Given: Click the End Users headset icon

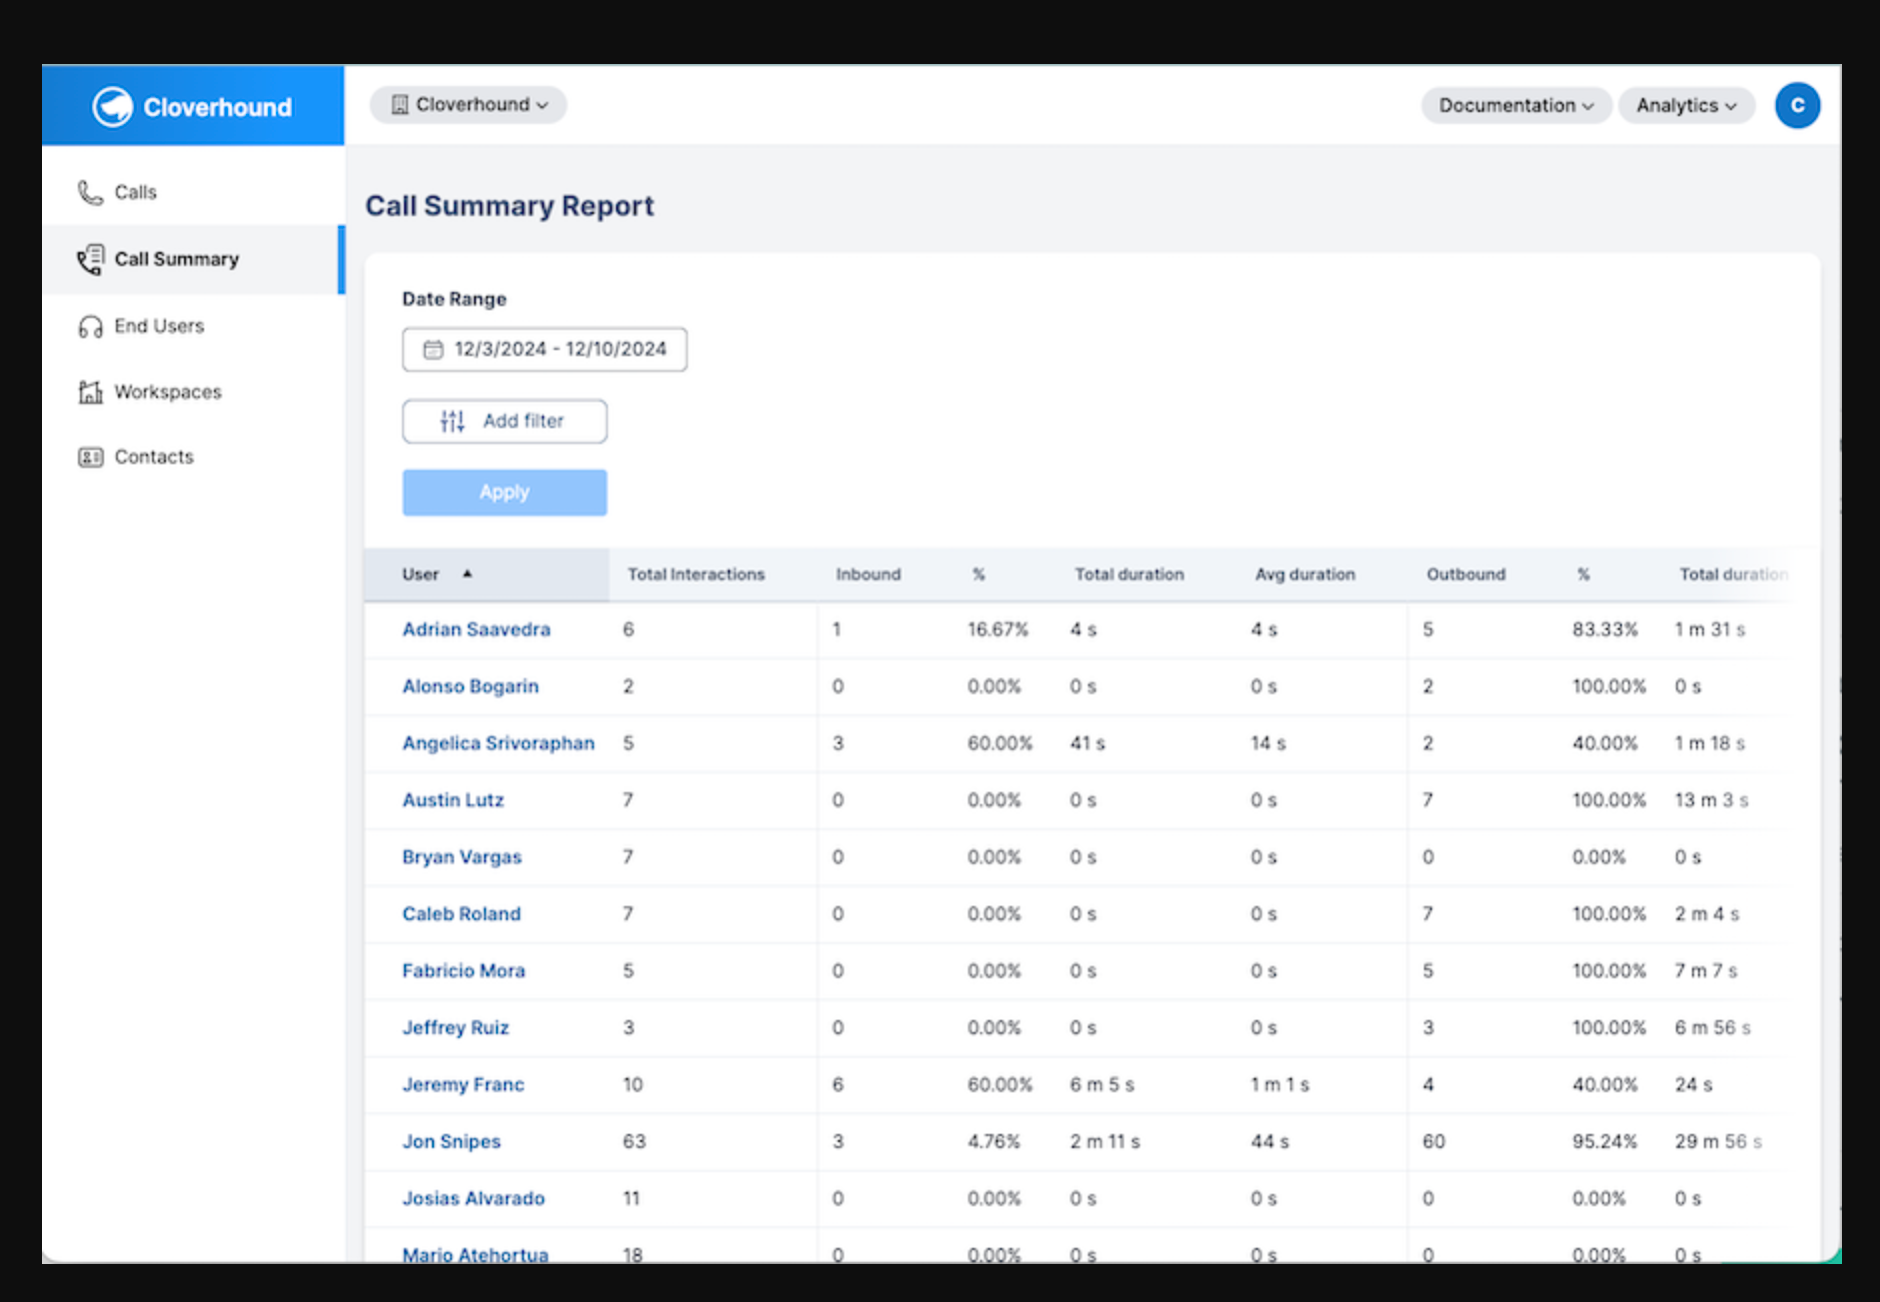Looking at the screenshot, I should pyautogui.click(x=90, y=327).
